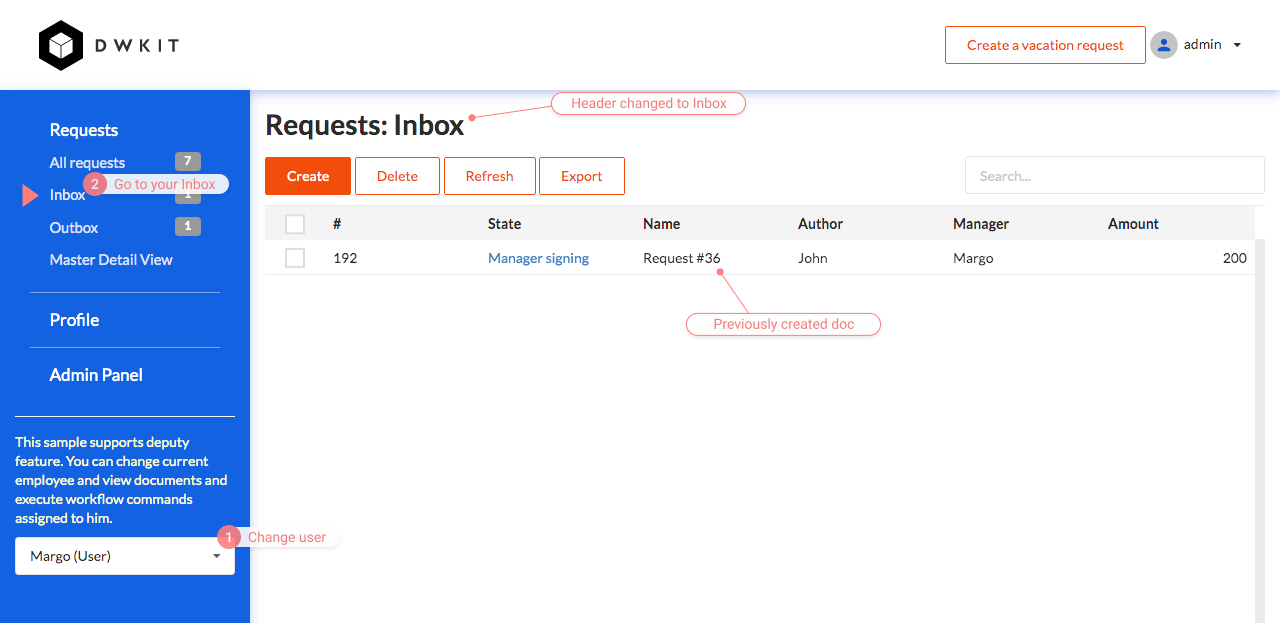The height and width of the screenshot is (623, 1280).
Task: Check the row 192 checkbox
Action: point(295,258)
